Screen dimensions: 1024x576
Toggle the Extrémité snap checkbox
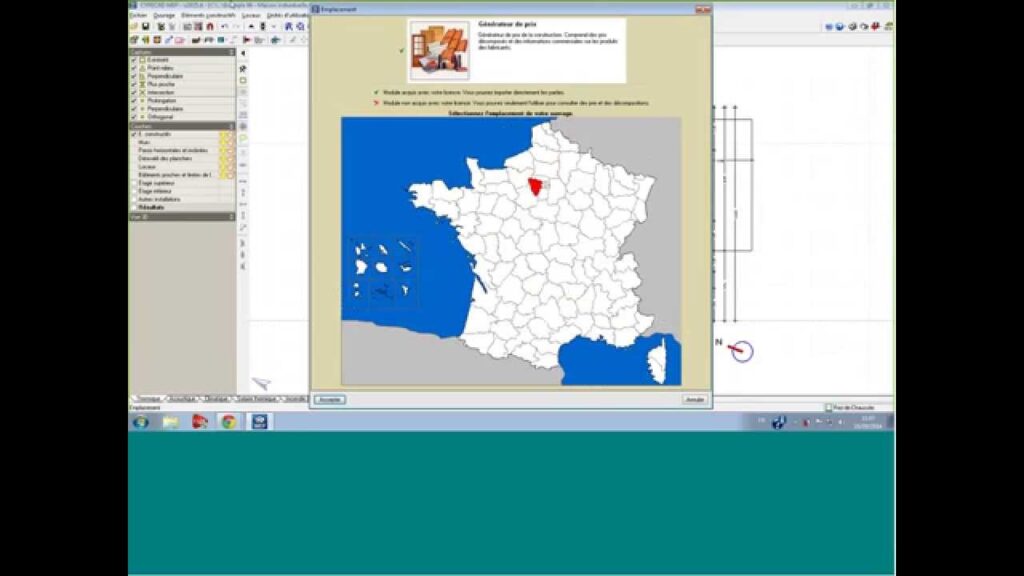pyautogui.click(x=134, y=60)
